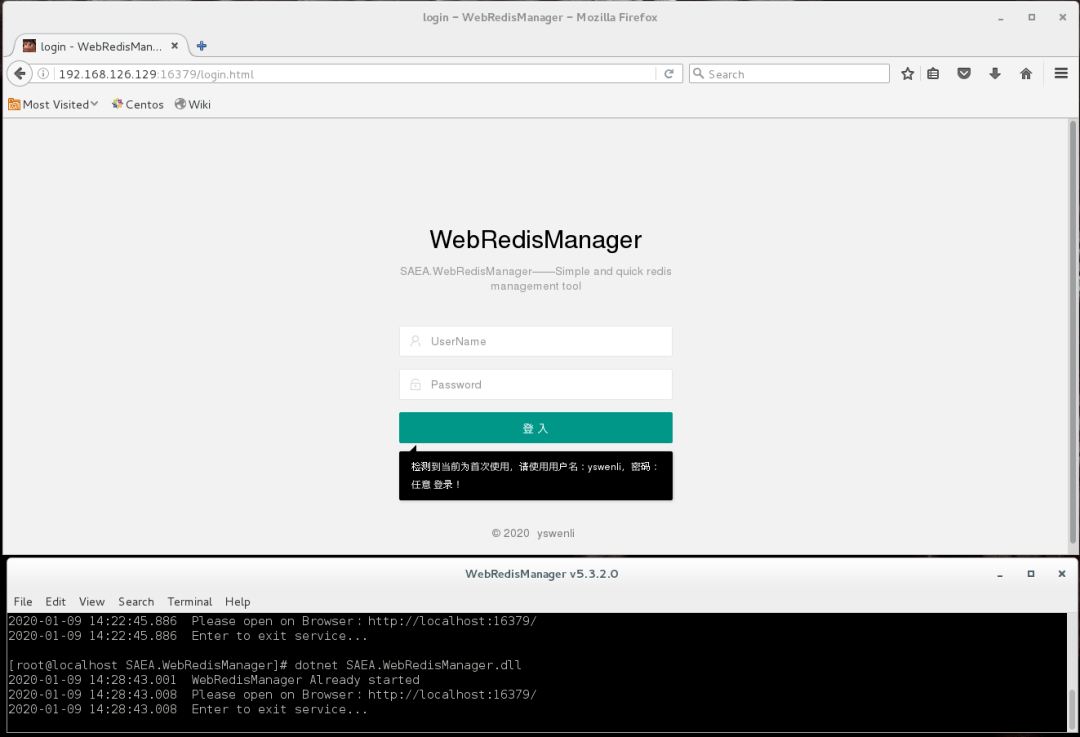Open the terminal's Help menu
This screenshot has height=737, width=1080.
coord(237,601)
